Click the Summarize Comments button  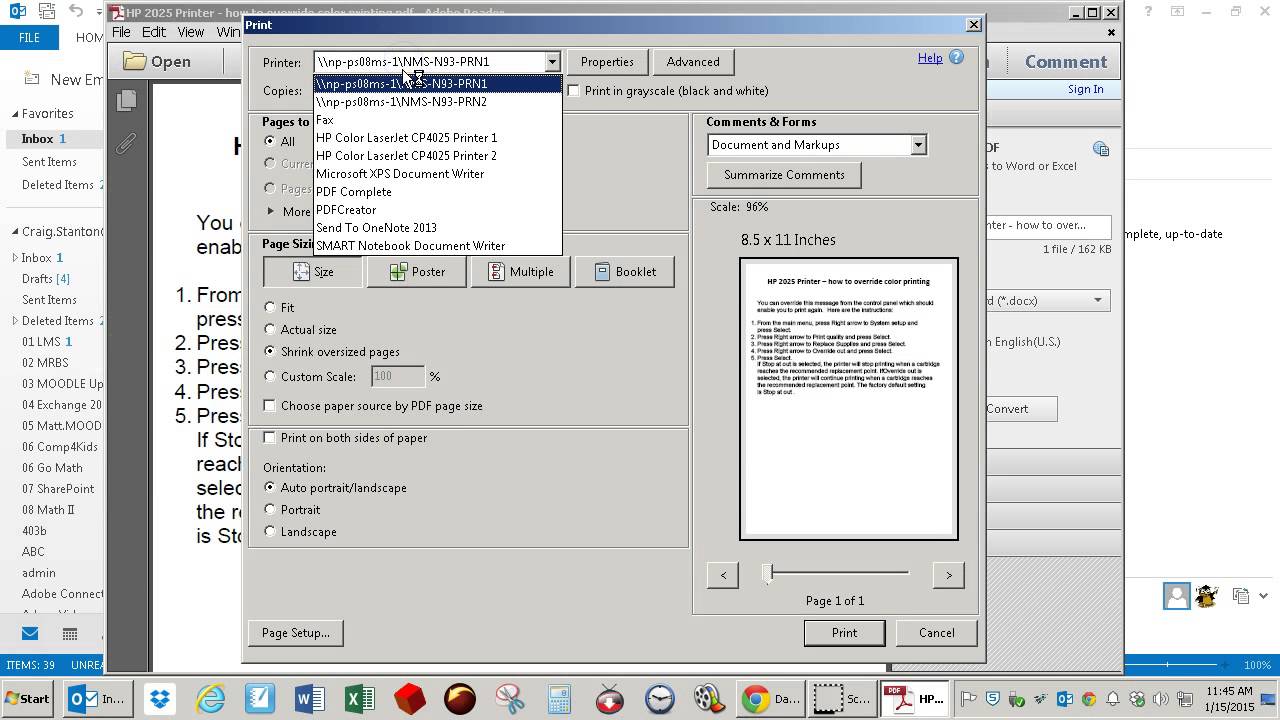tap(784, 174)
